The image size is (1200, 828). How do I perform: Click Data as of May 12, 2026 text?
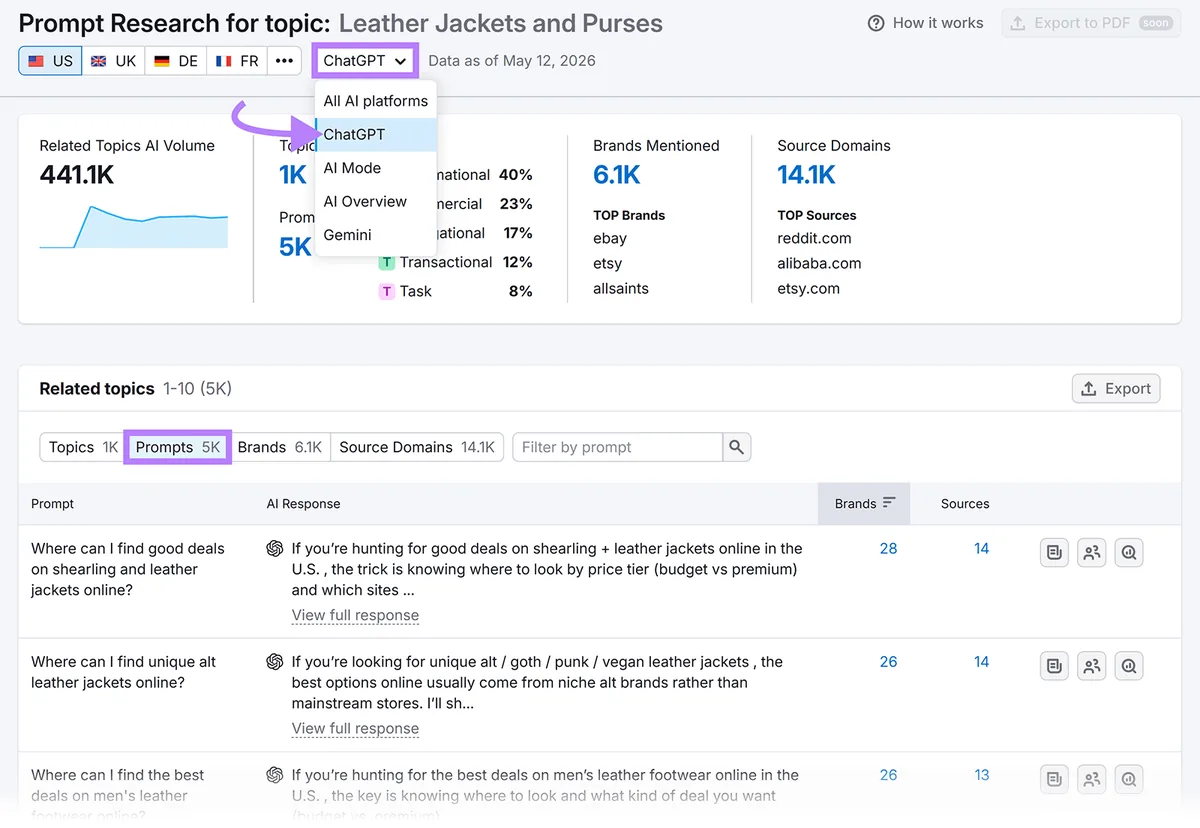pos(512,60)
